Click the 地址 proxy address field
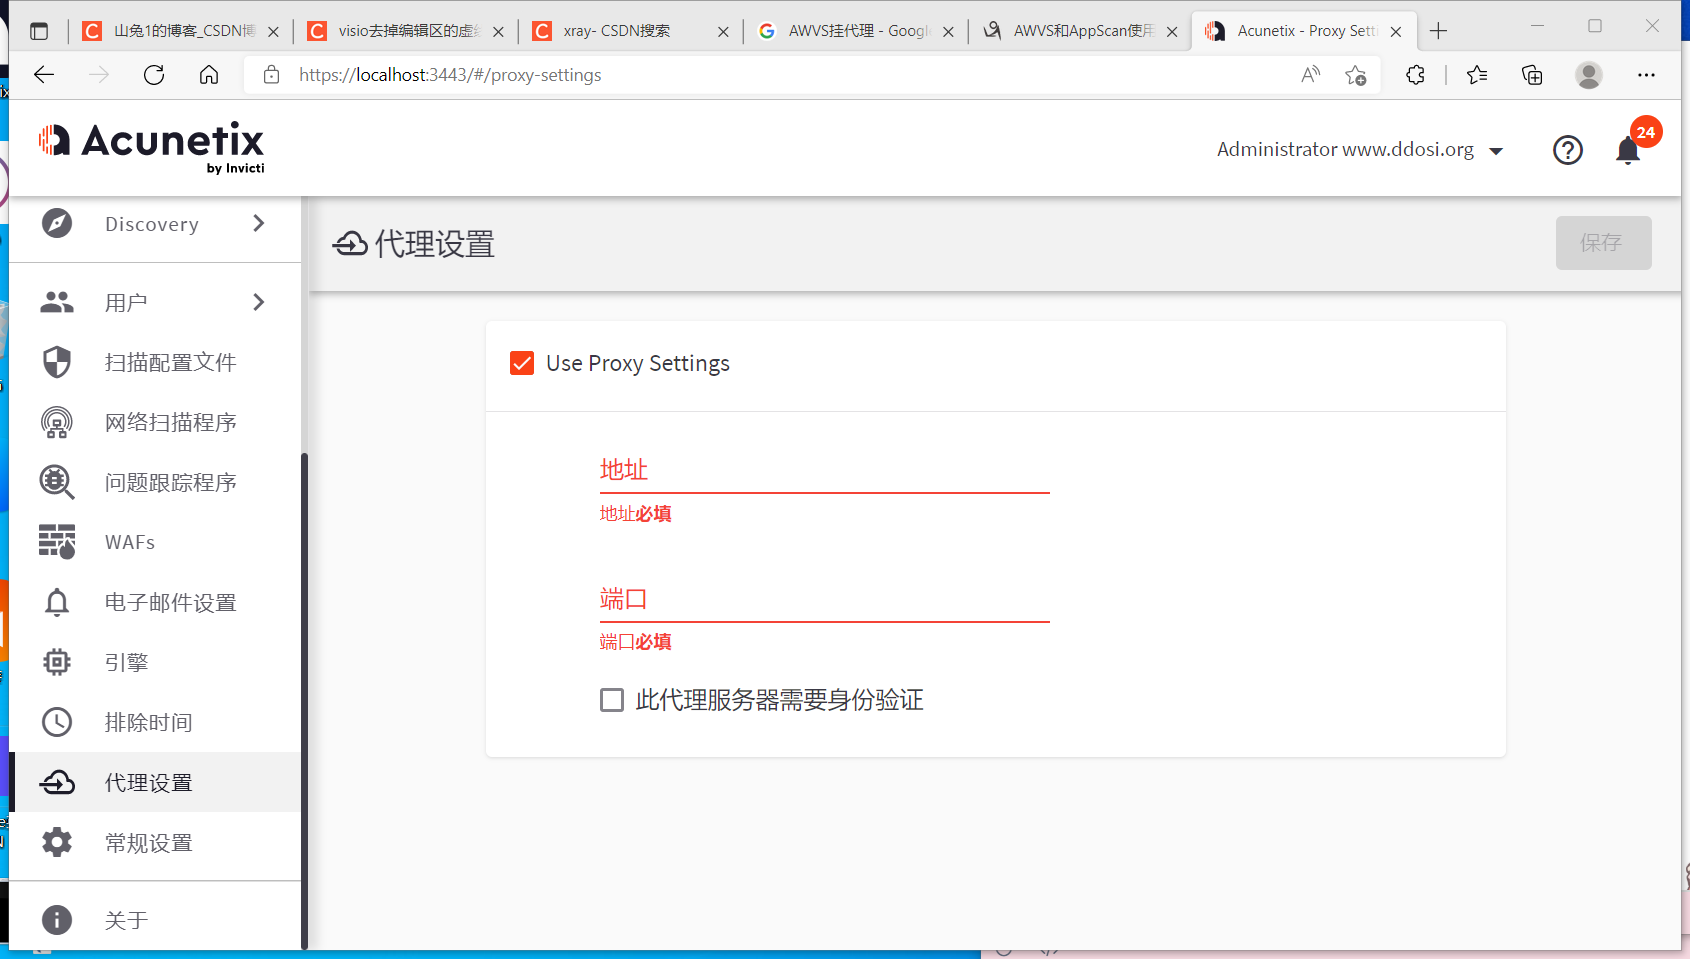1690x959 pixels. 824,470
